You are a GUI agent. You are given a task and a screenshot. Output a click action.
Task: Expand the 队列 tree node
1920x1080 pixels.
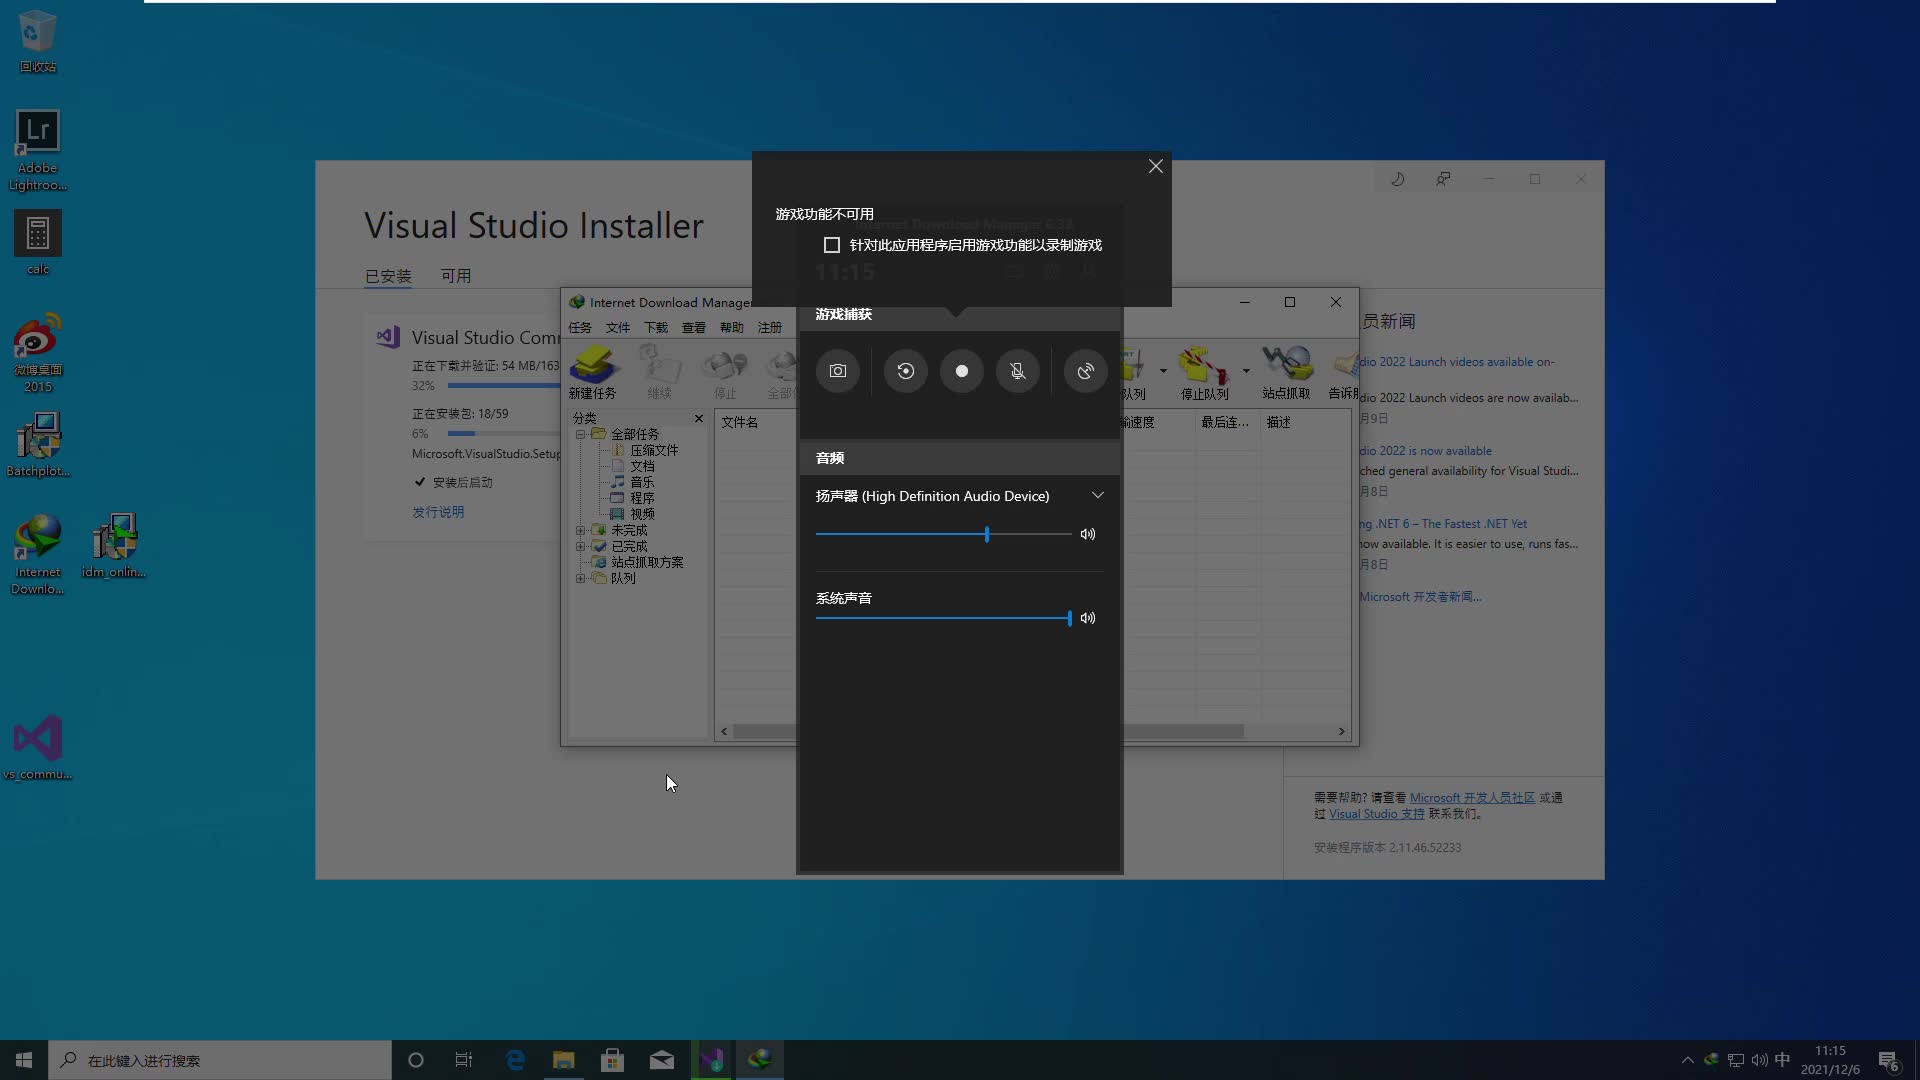click(580, 578)
